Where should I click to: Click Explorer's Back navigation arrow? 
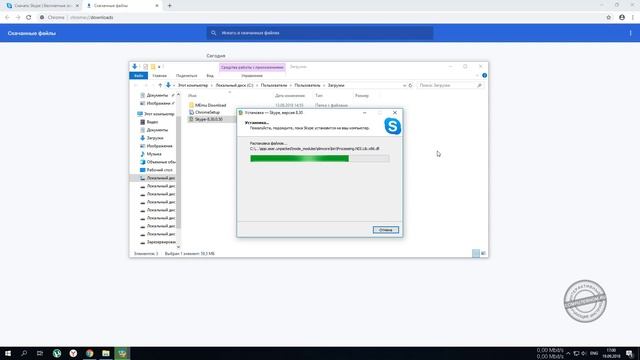click(136, 85)
